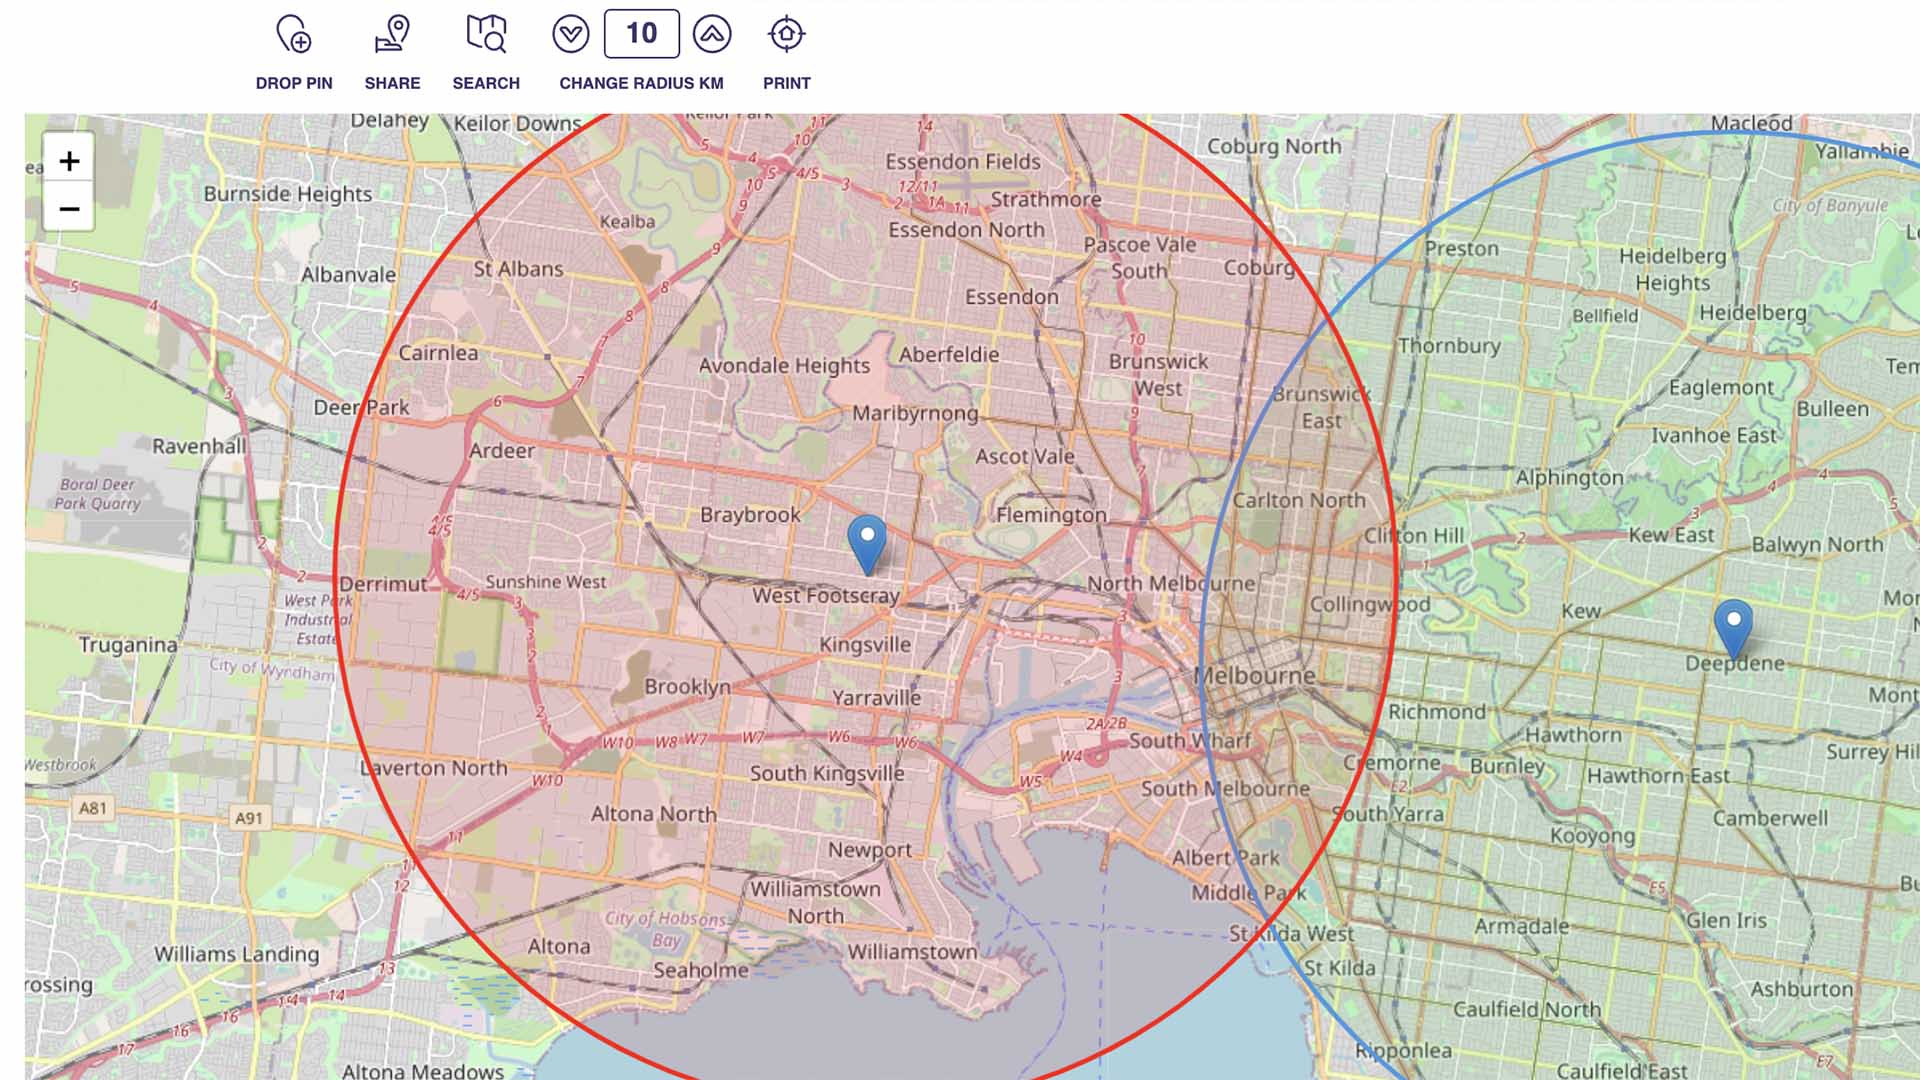Click the Drop Pin icon
Viewport: 1920px width, 1080px height.
point(294,34)
